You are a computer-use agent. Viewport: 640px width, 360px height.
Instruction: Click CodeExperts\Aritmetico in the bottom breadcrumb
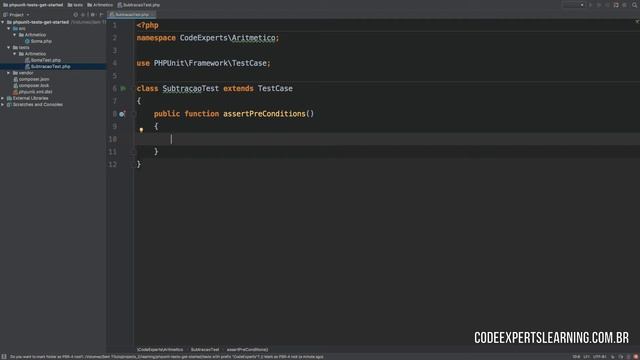160,350
